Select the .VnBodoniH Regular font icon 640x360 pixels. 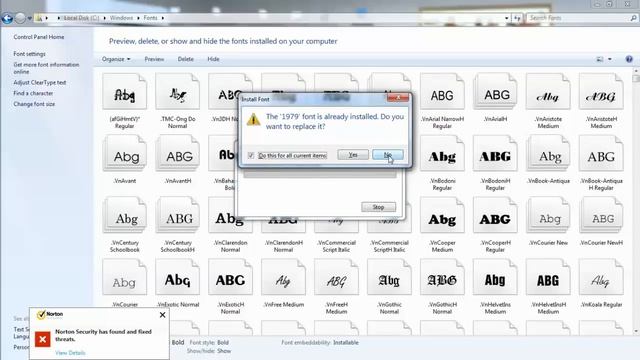click(x=495, y=153)
